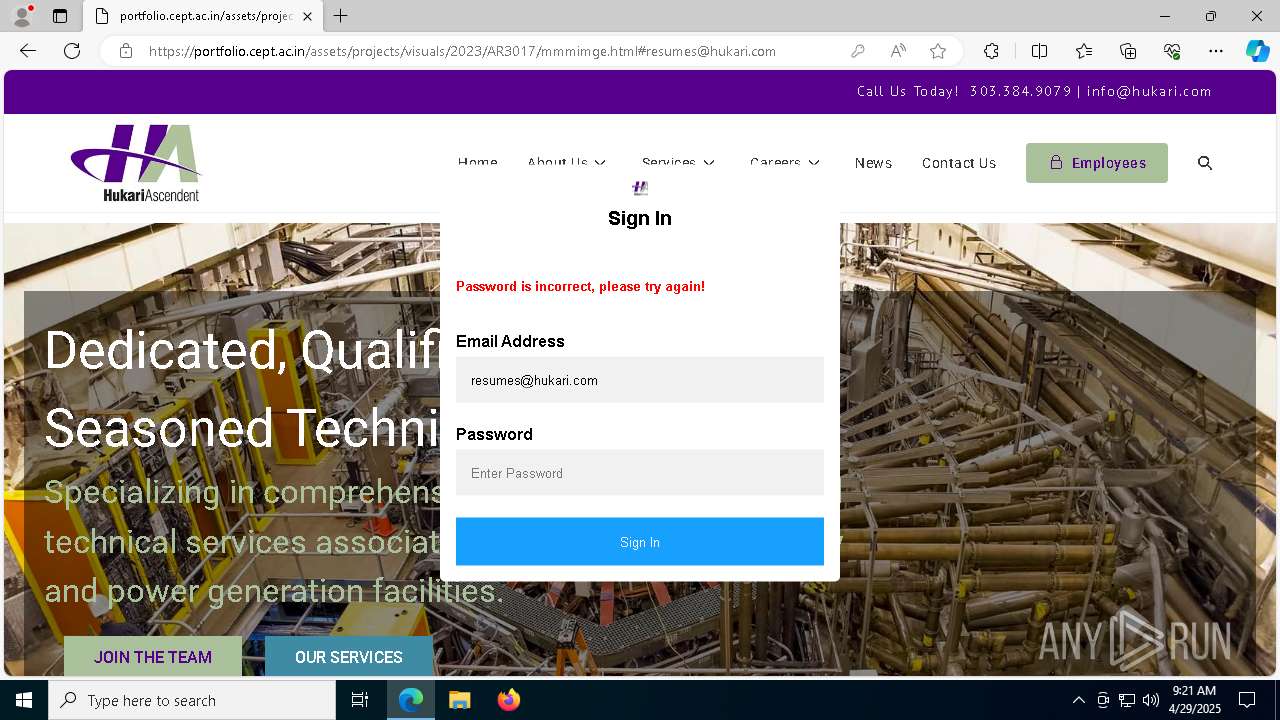The image size is (1280, 720).
Task: Click the info@hukari.com email link
Action: tap(1149, 91)
